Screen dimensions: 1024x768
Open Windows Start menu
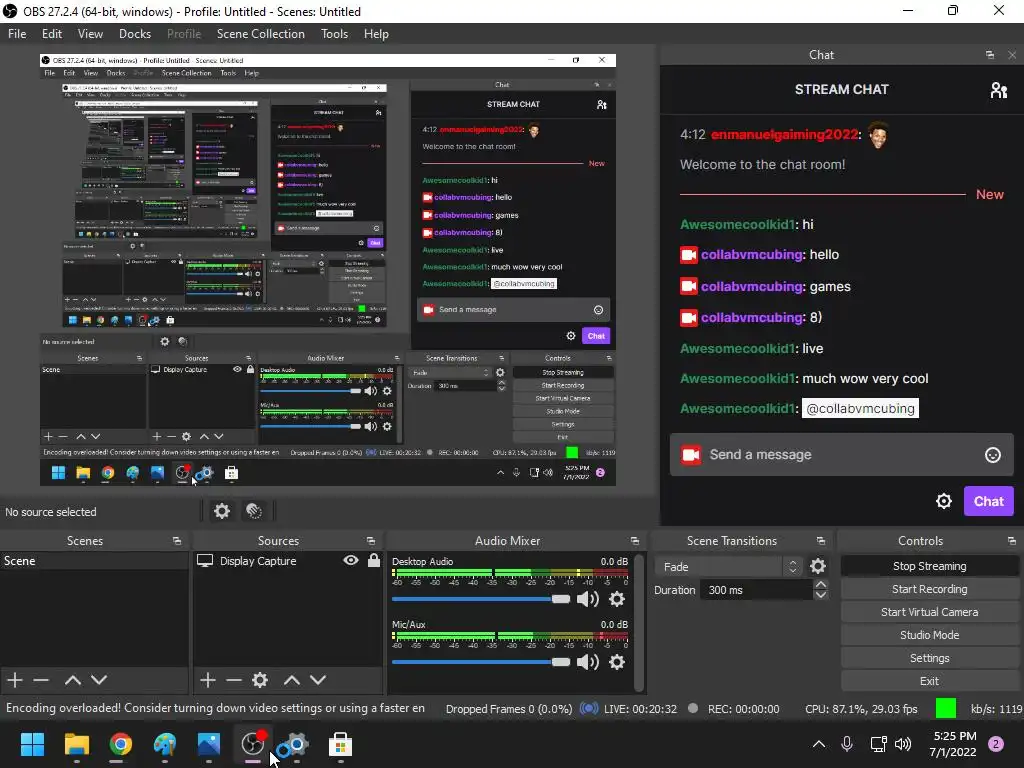coord(32,744)
